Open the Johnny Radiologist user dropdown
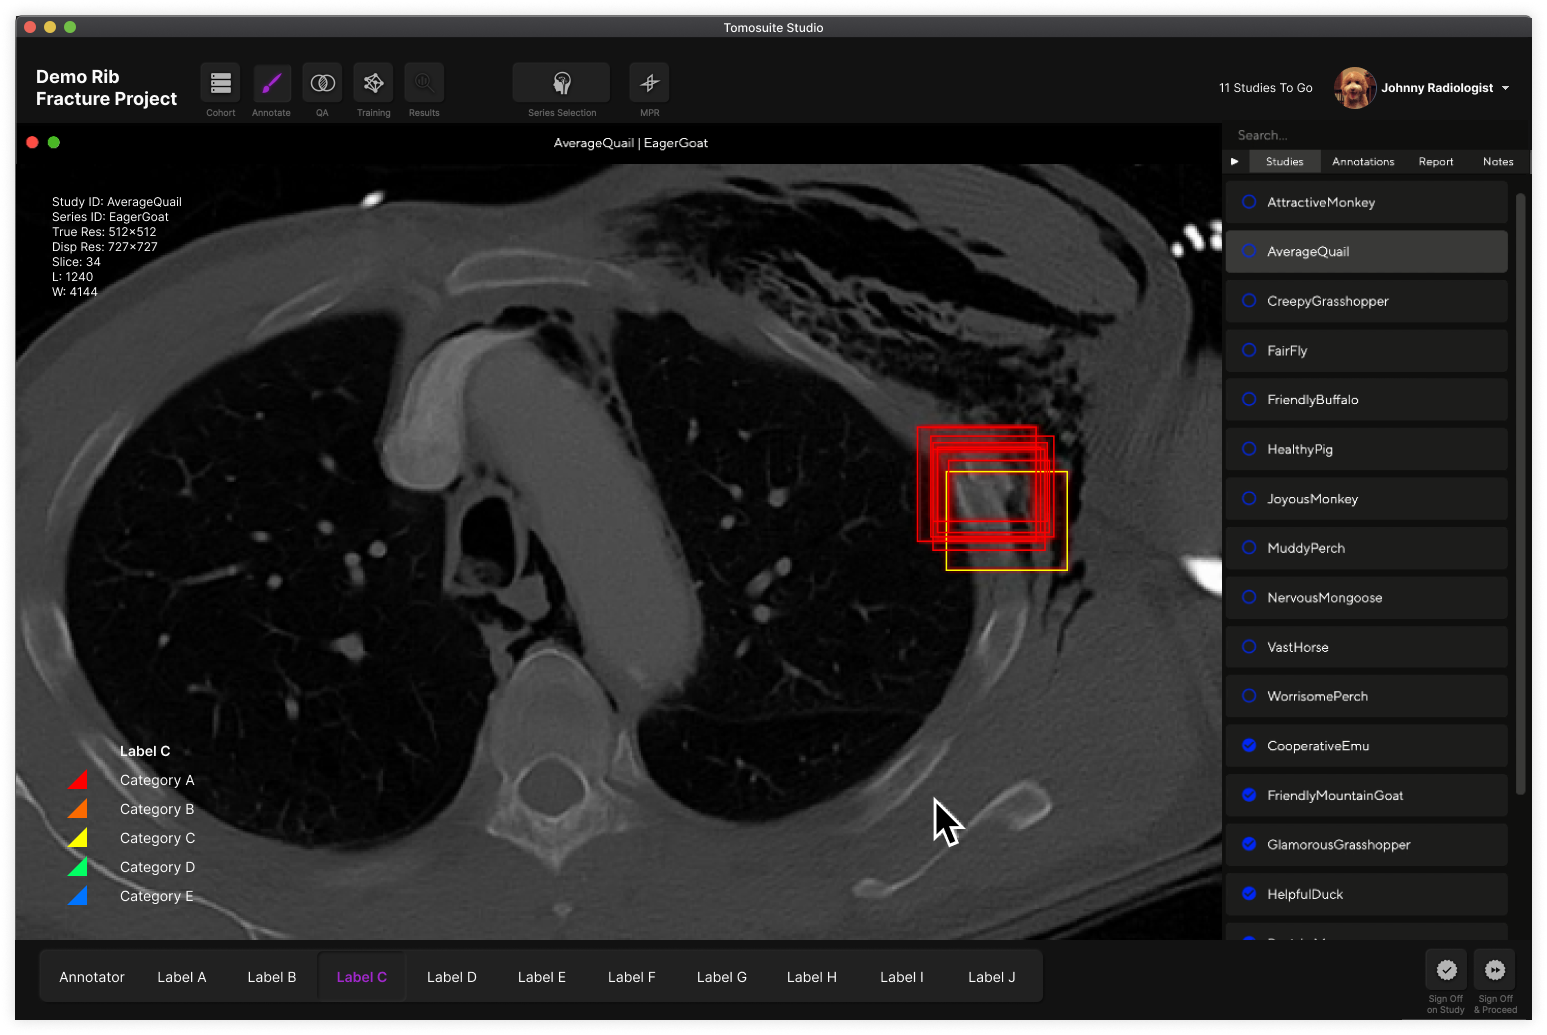The image size is (1547, 1035). coord(1505,88)
